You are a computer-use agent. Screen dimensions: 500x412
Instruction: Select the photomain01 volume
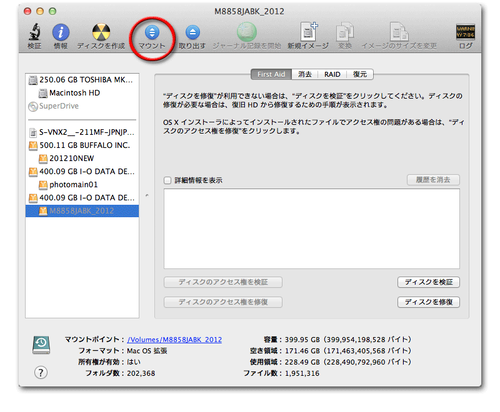[x=82, y=184]
